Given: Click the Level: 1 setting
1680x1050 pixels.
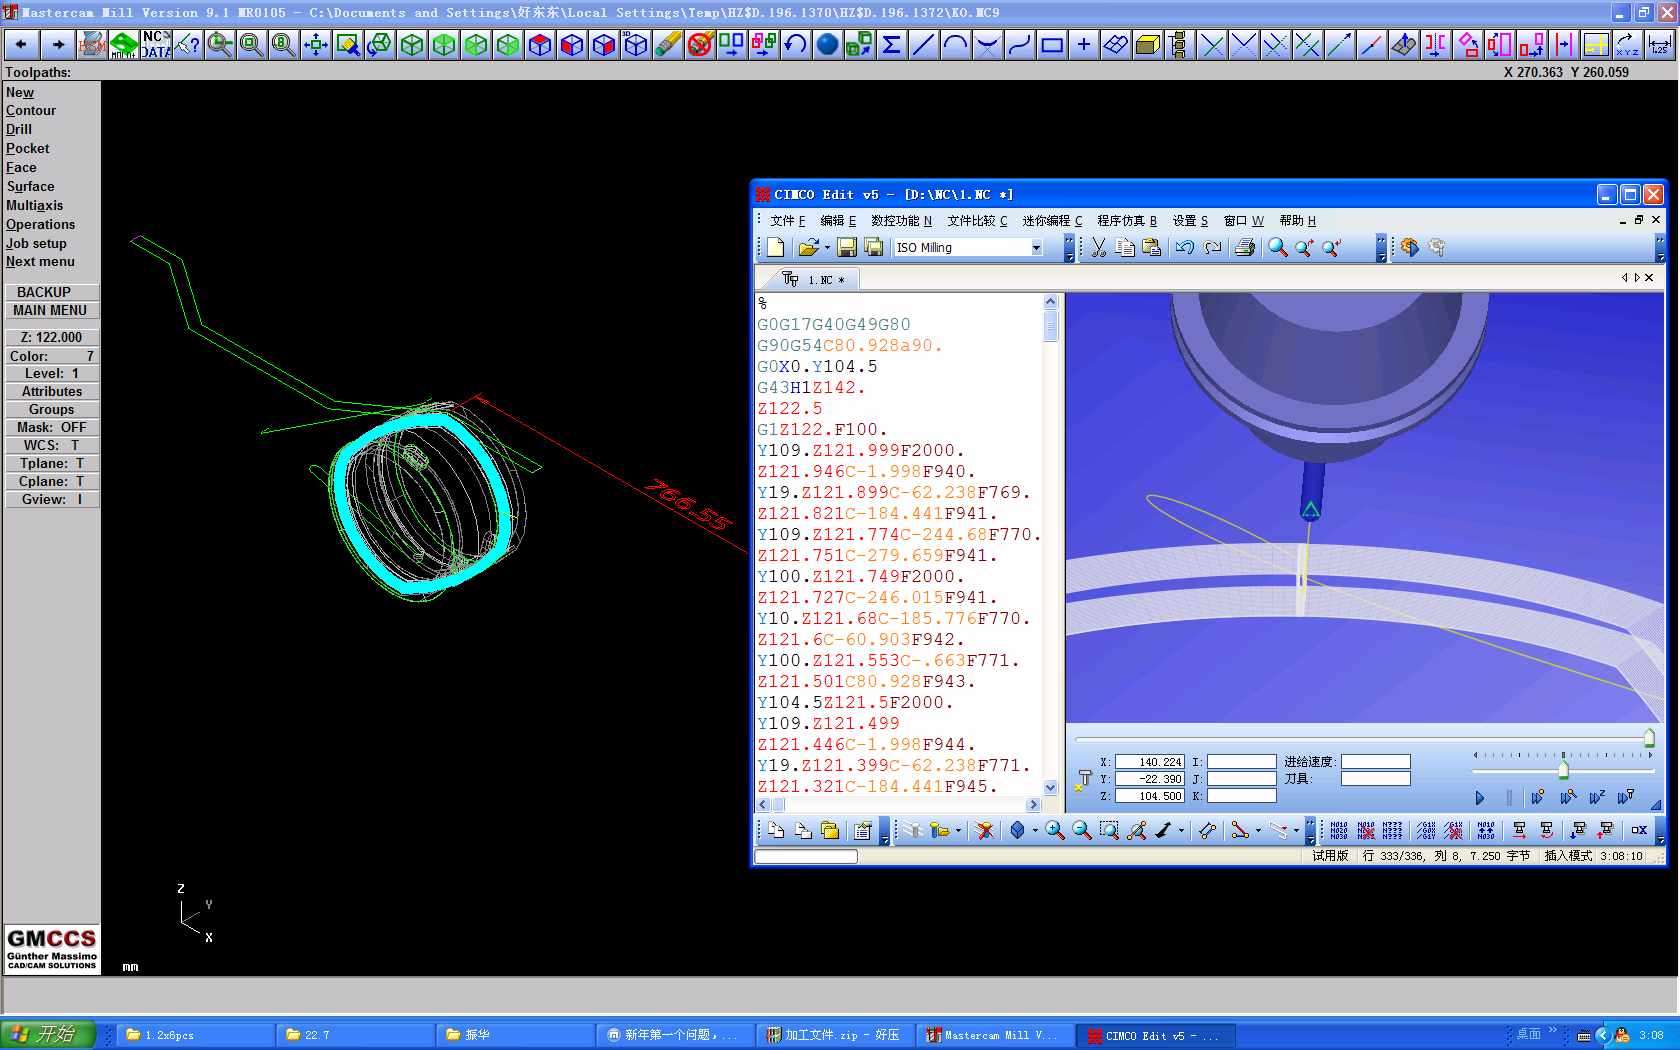Looking at the screenshot, I should (x=52, y=373).
